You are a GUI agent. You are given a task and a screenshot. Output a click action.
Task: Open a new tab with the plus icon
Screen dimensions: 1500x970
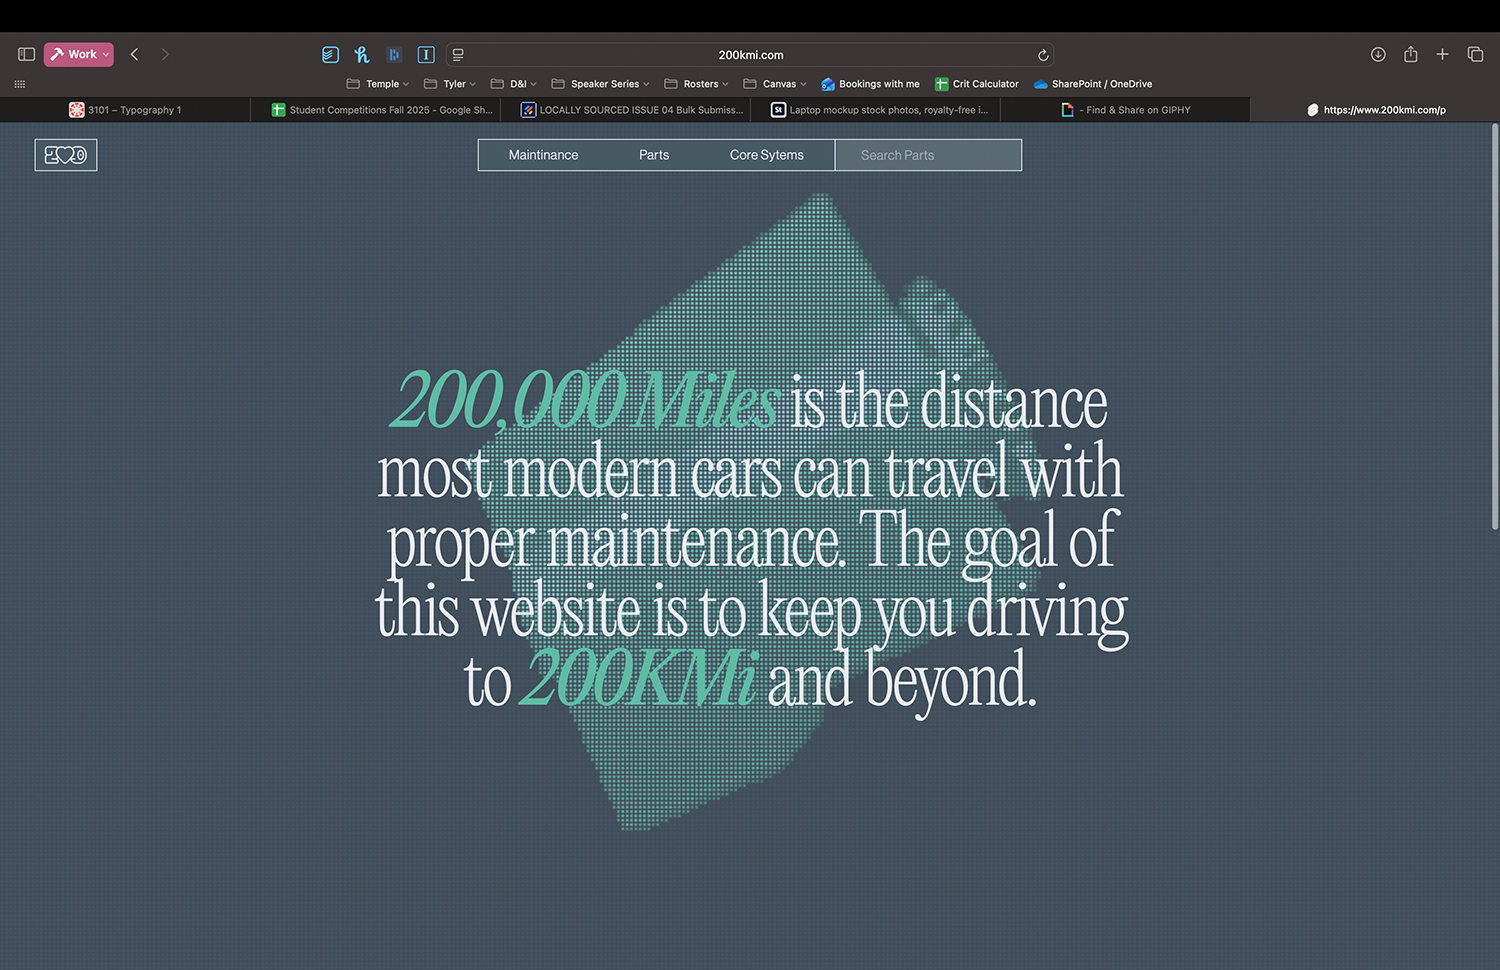(1442, 54)
